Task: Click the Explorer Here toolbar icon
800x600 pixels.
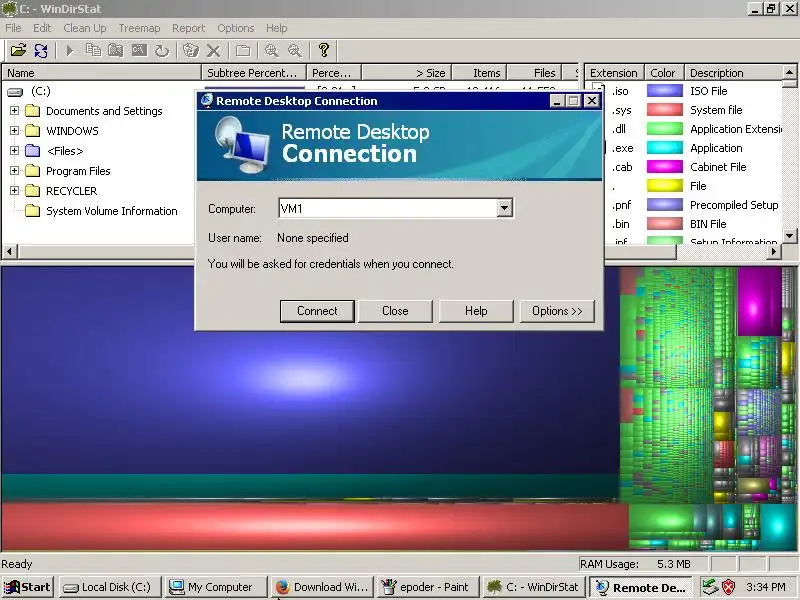Action: (x=116, y=50)
